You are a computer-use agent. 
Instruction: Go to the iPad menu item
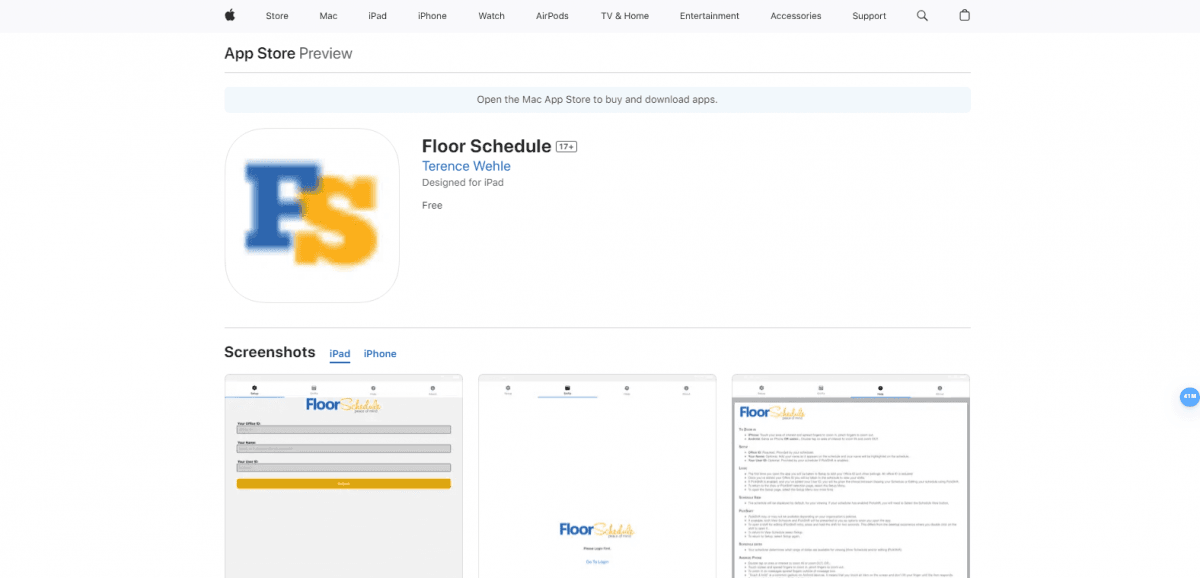click(x=377, y=16)
